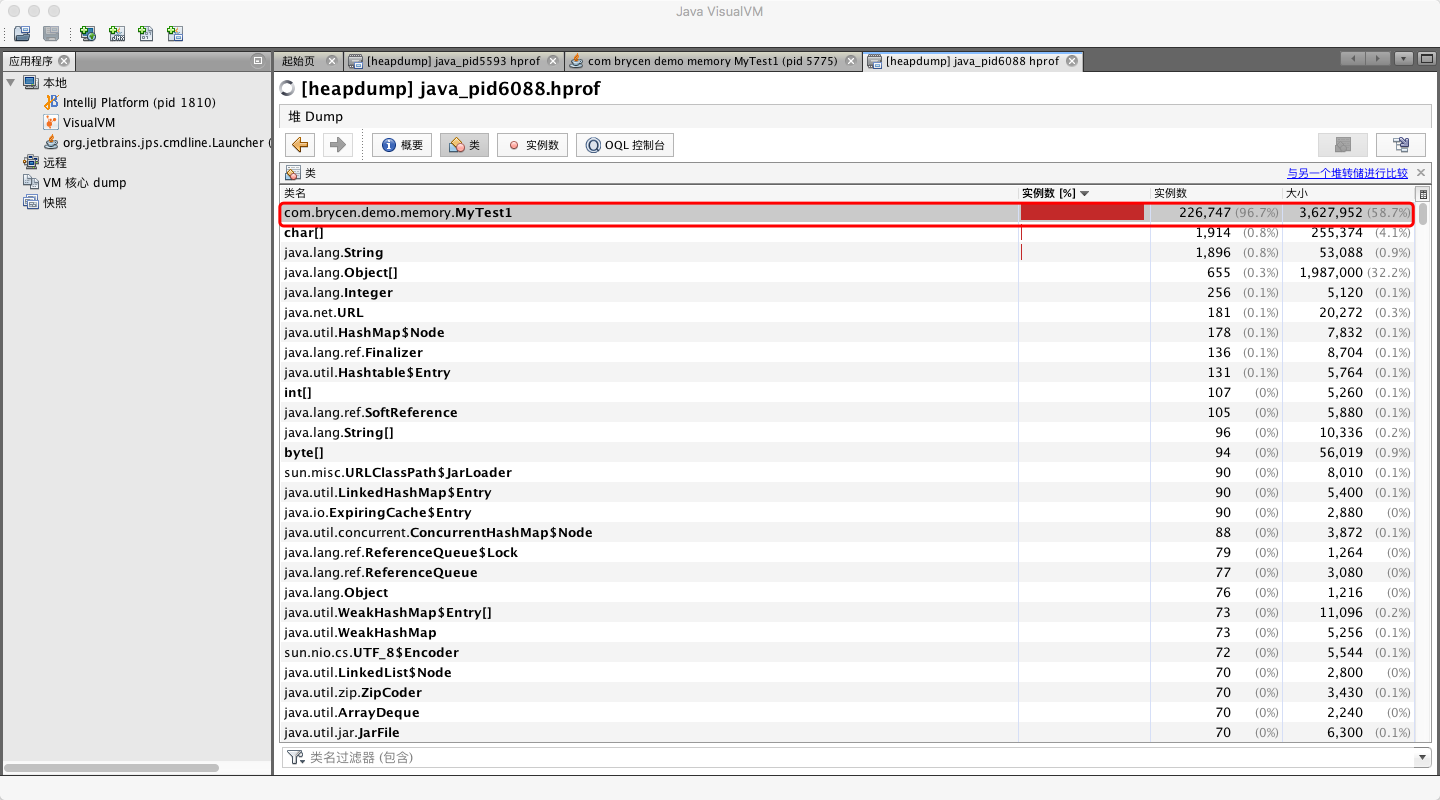
Task: Select the java.util.jar.JarFile row
Action: (x=847, y=732)
